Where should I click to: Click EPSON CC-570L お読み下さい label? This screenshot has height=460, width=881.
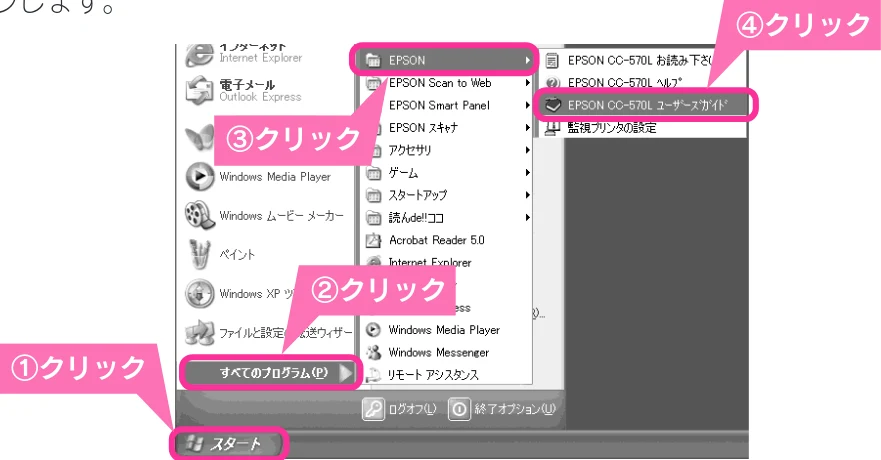639,60
